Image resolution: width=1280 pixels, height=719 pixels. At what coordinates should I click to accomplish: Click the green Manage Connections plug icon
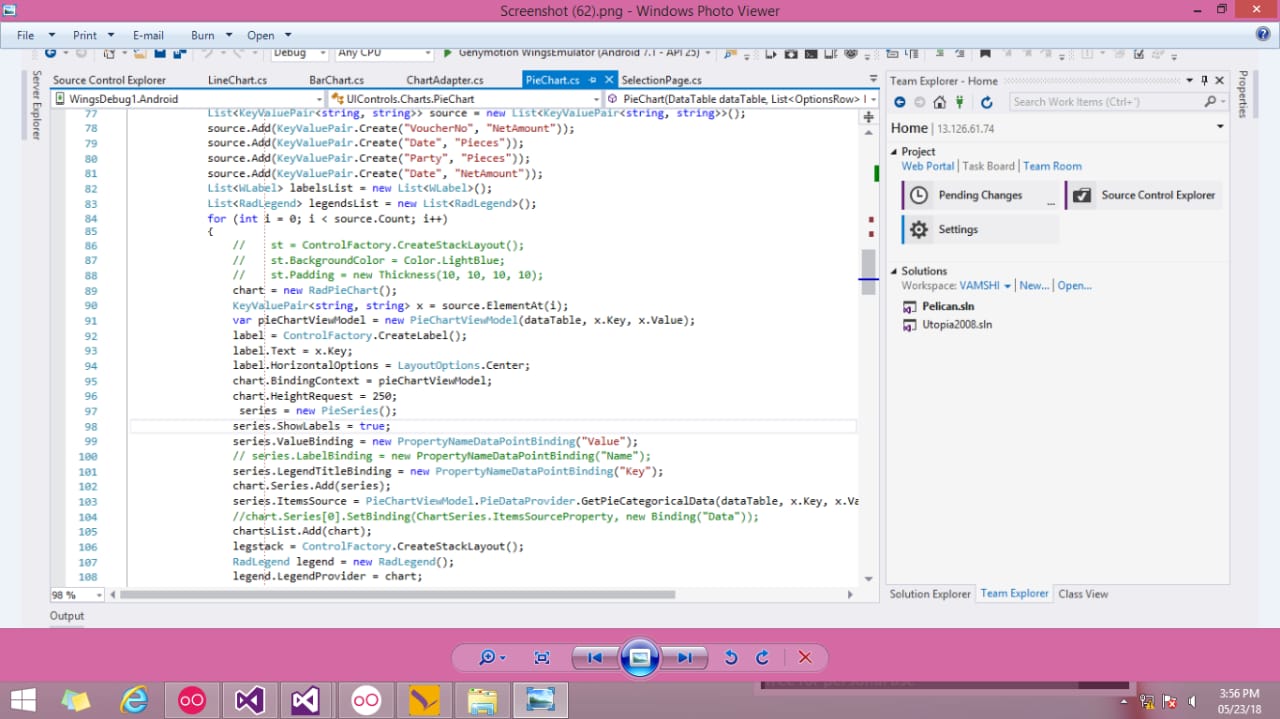(x=960, y=102)
